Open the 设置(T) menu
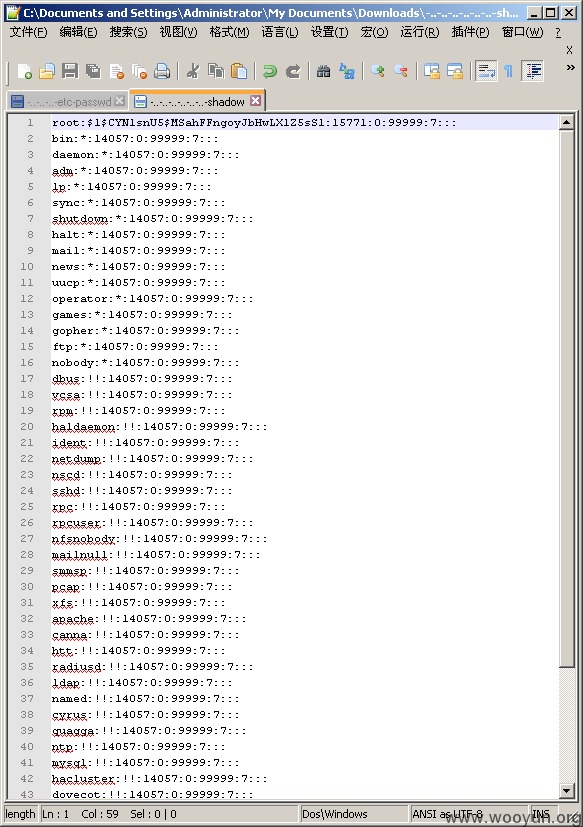The height and width of the screenshot is (827, 583). point(329,32)
